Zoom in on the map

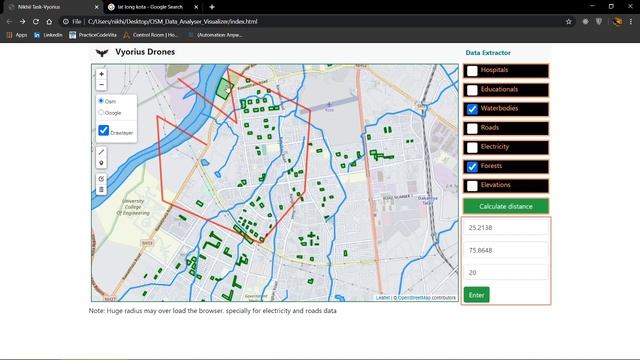101,74
